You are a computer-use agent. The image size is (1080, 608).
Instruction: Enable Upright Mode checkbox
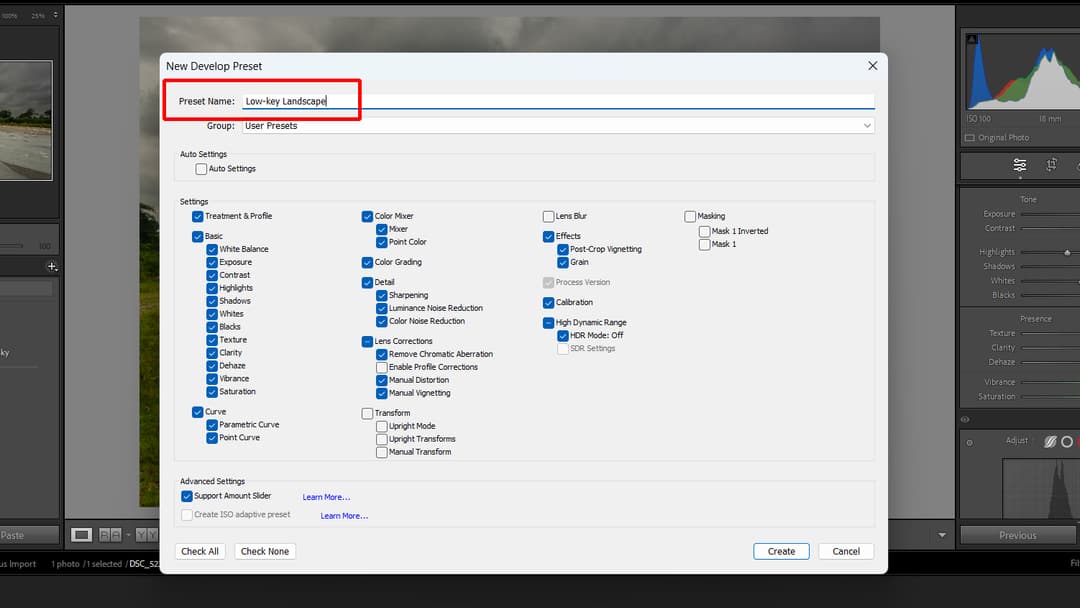tap(382, 426)
